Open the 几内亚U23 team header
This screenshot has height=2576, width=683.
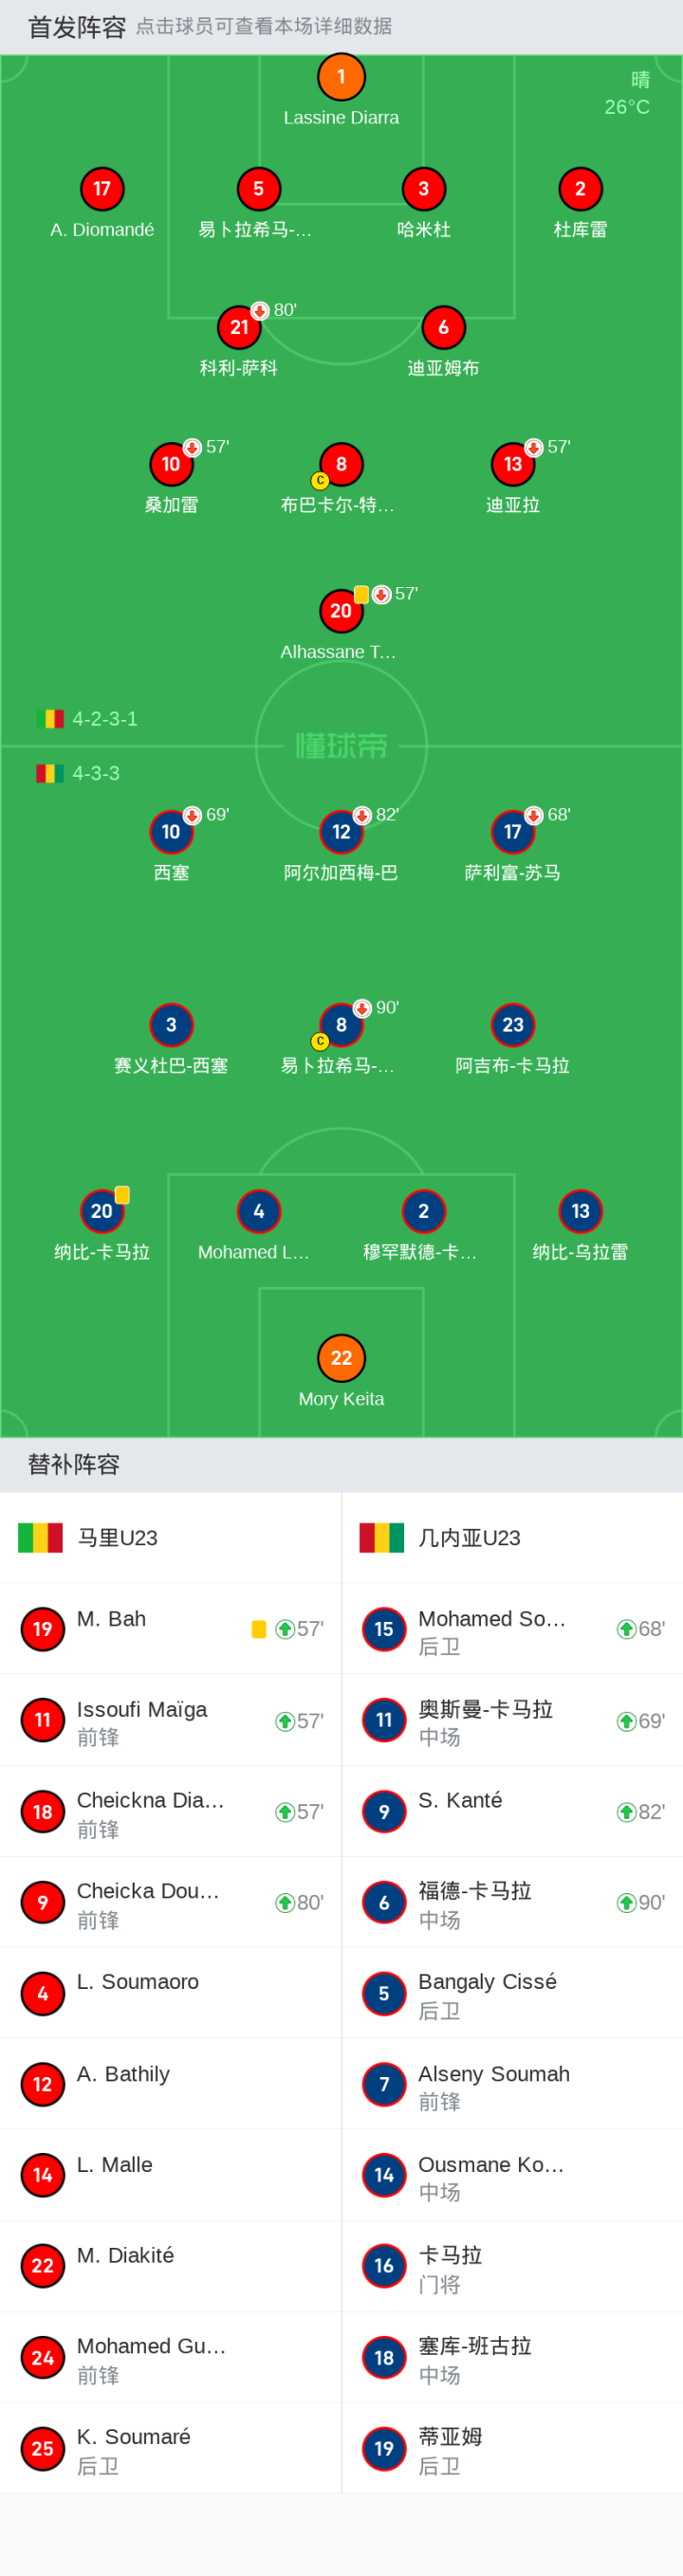[512, 1537]
